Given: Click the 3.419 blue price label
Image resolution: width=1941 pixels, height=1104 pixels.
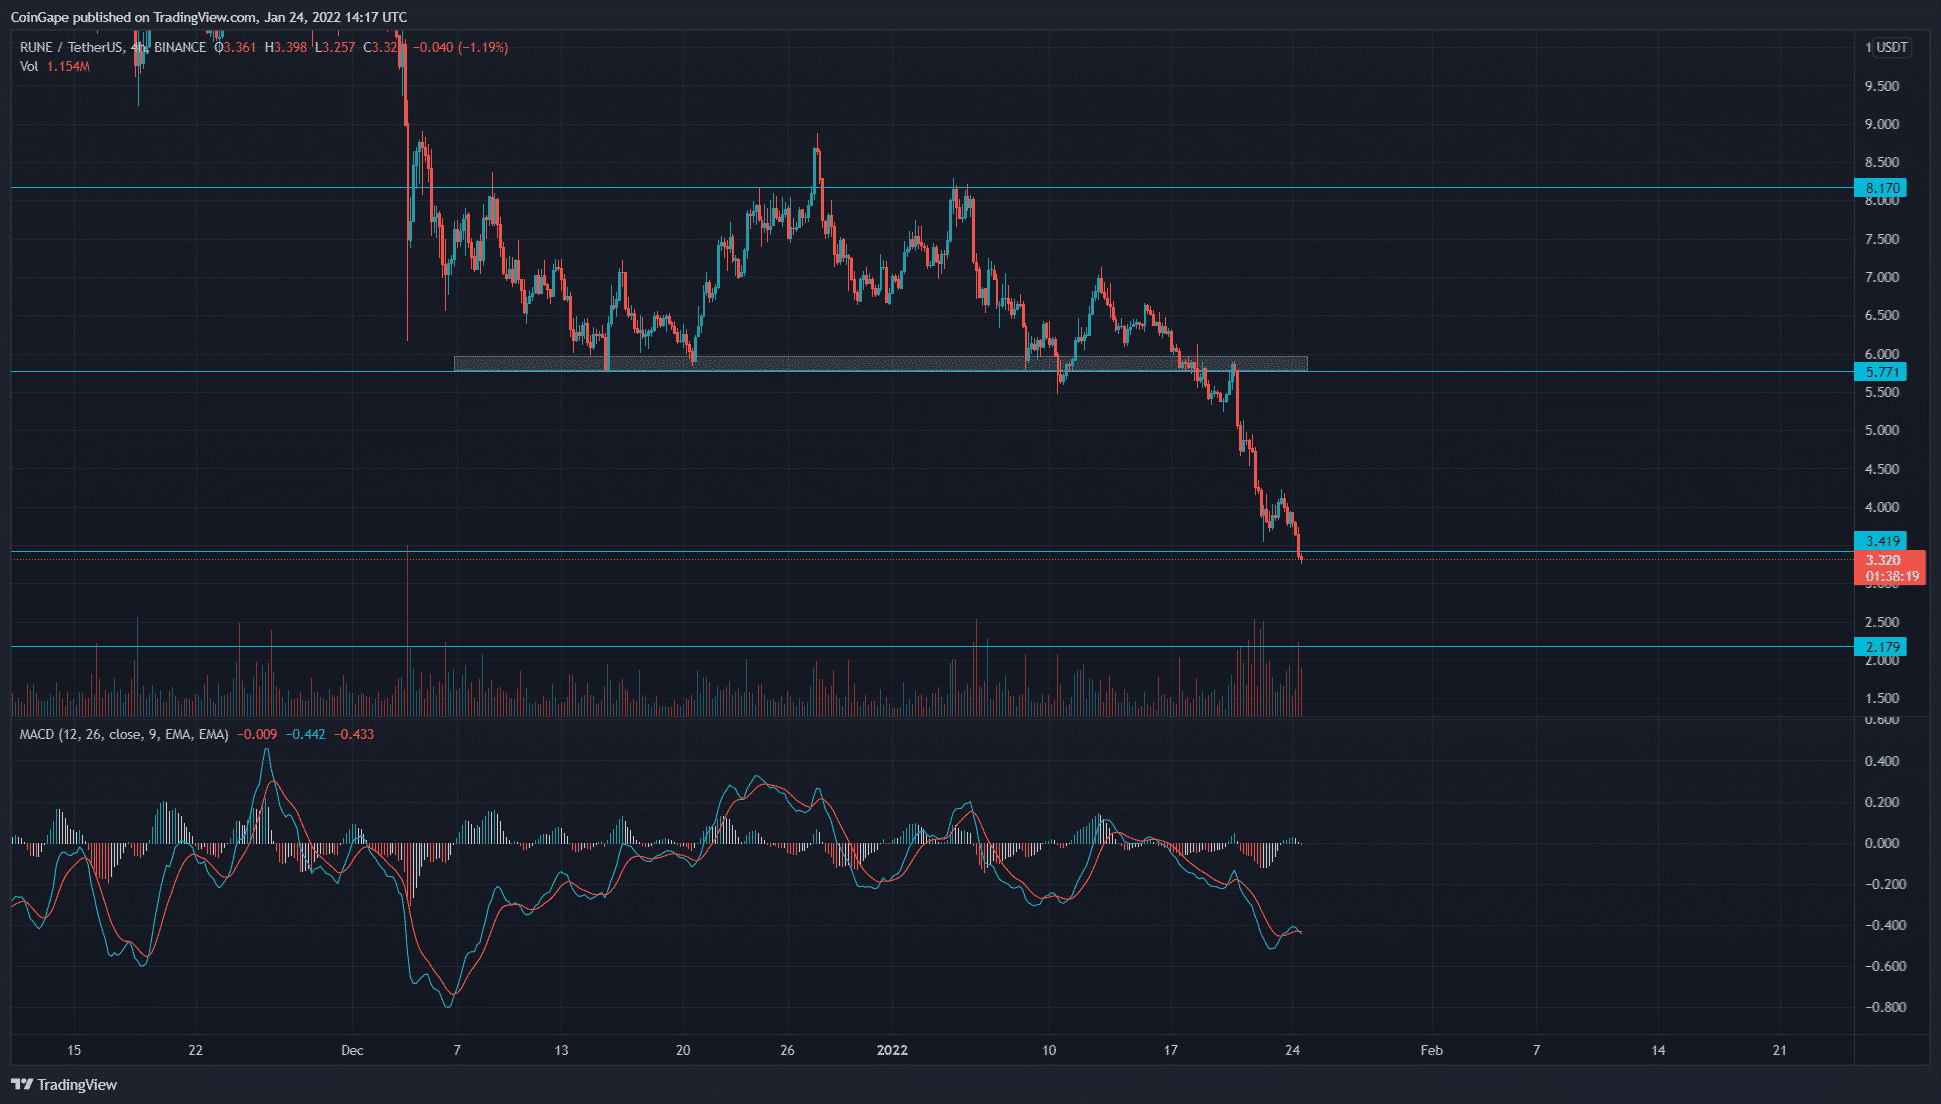Looking at the screenshot, I should pyautogui.click(x=1880, y=541).
